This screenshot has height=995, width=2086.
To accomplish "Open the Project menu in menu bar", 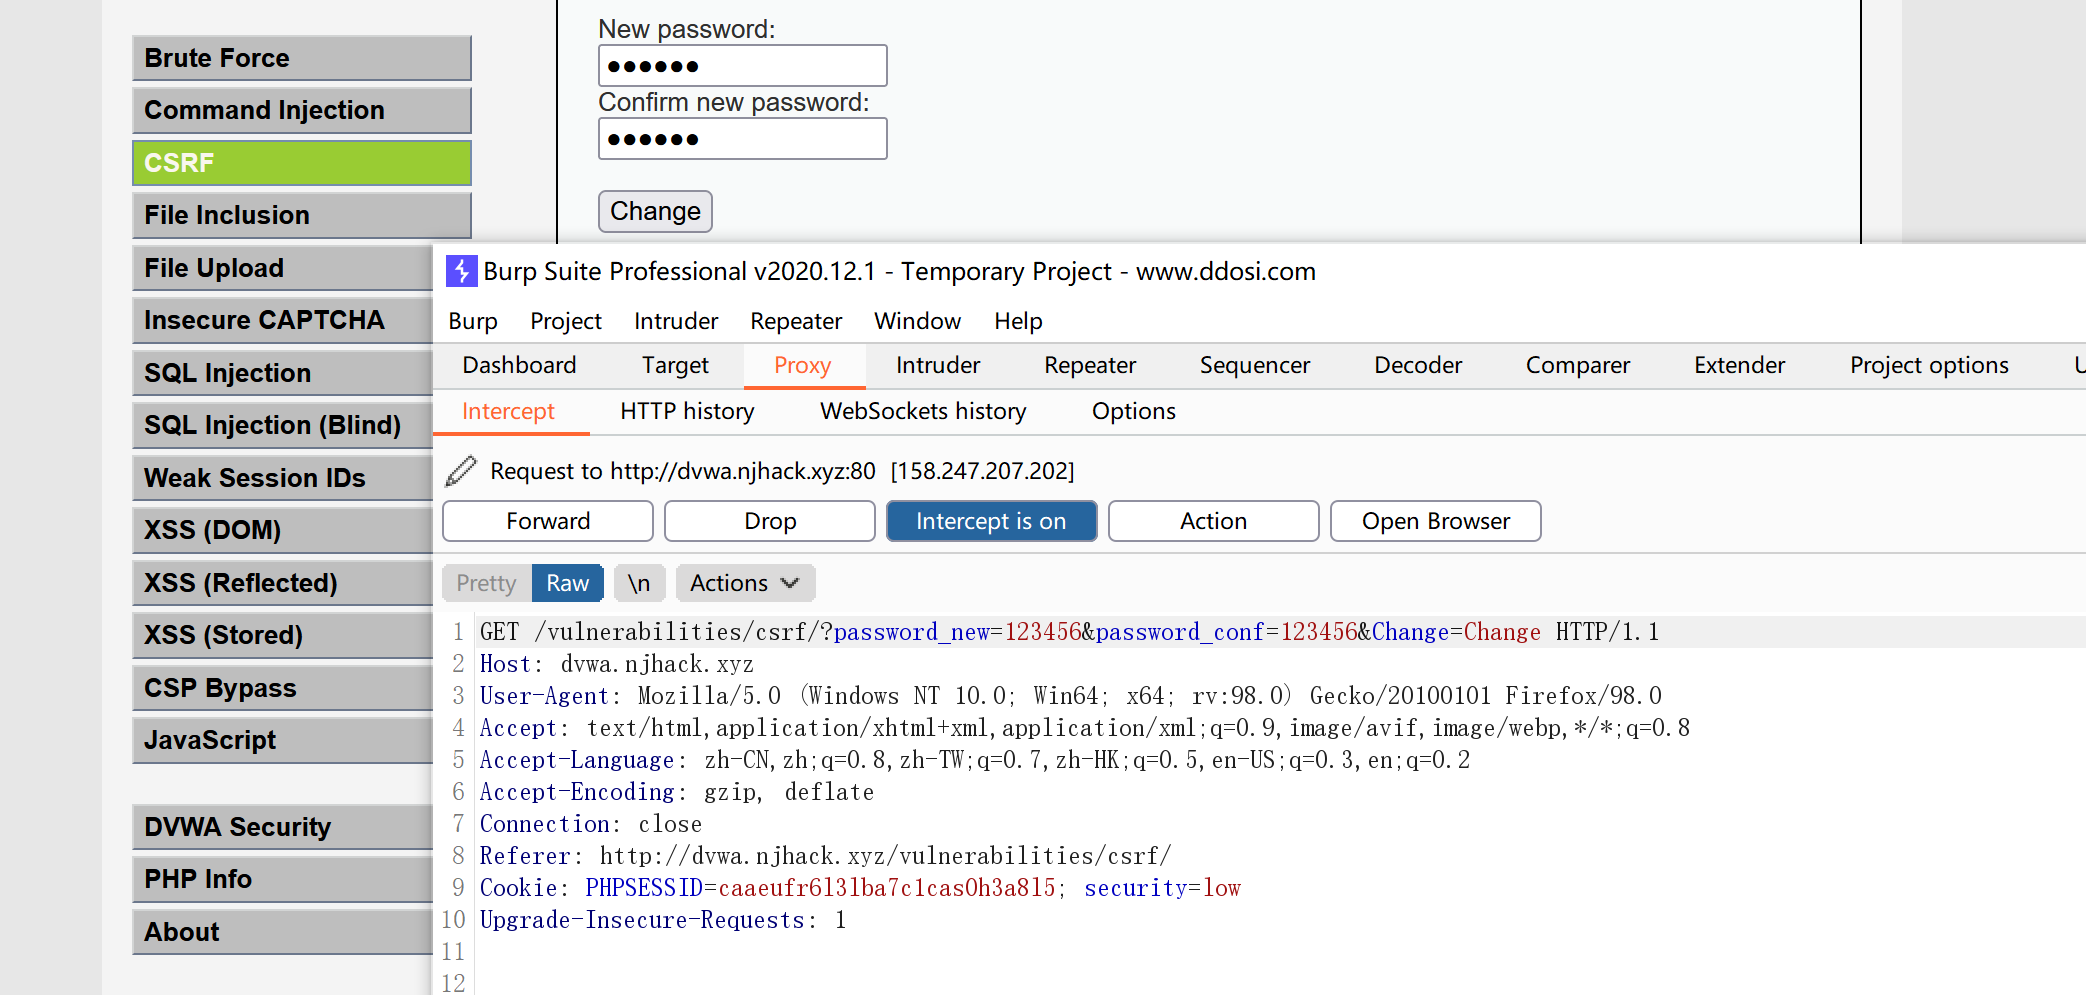I will tap(565, 321).
